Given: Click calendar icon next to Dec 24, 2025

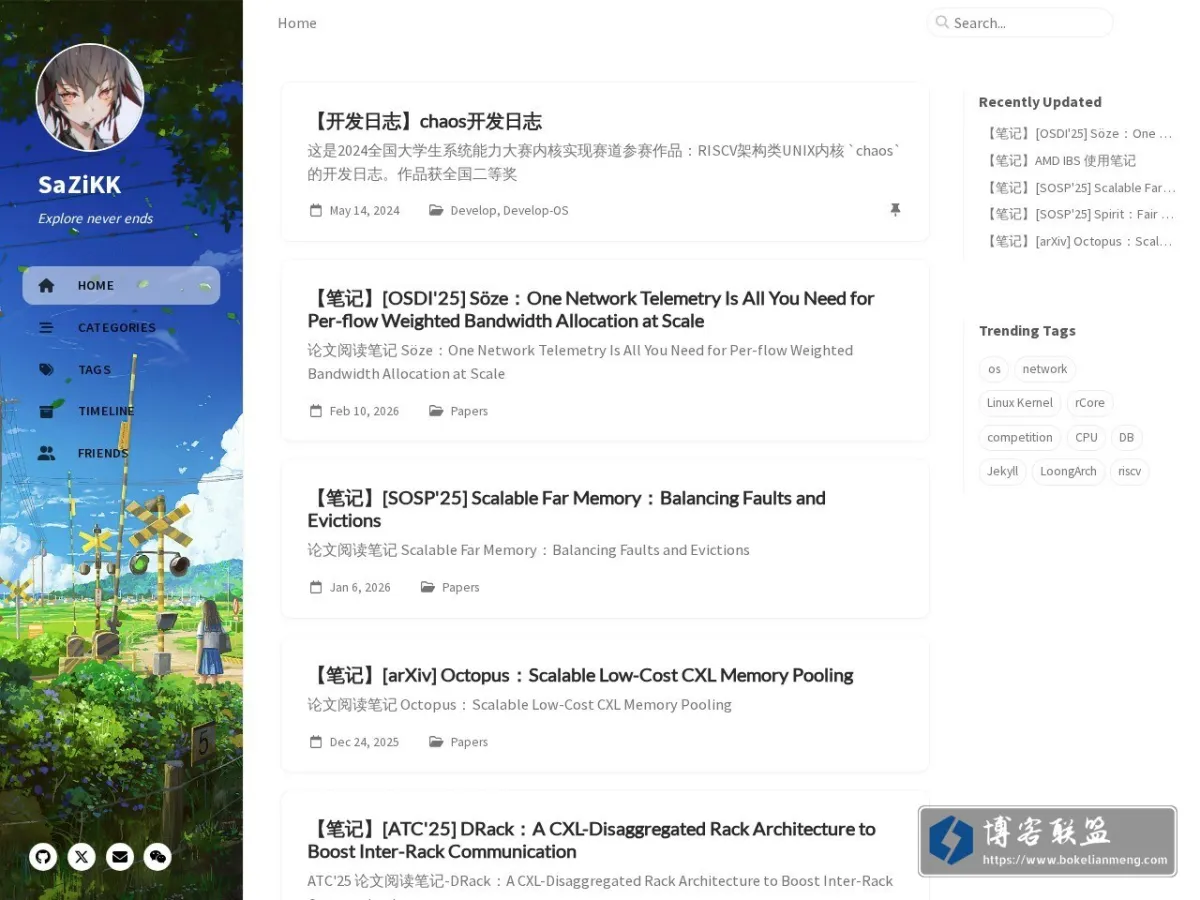Looking at the screenshot, I should (316, 742).
